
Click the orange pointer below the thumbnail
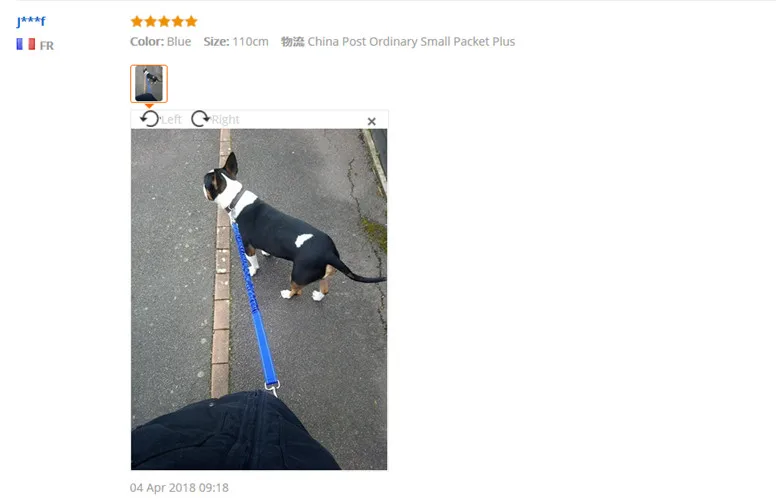[149, 105]
